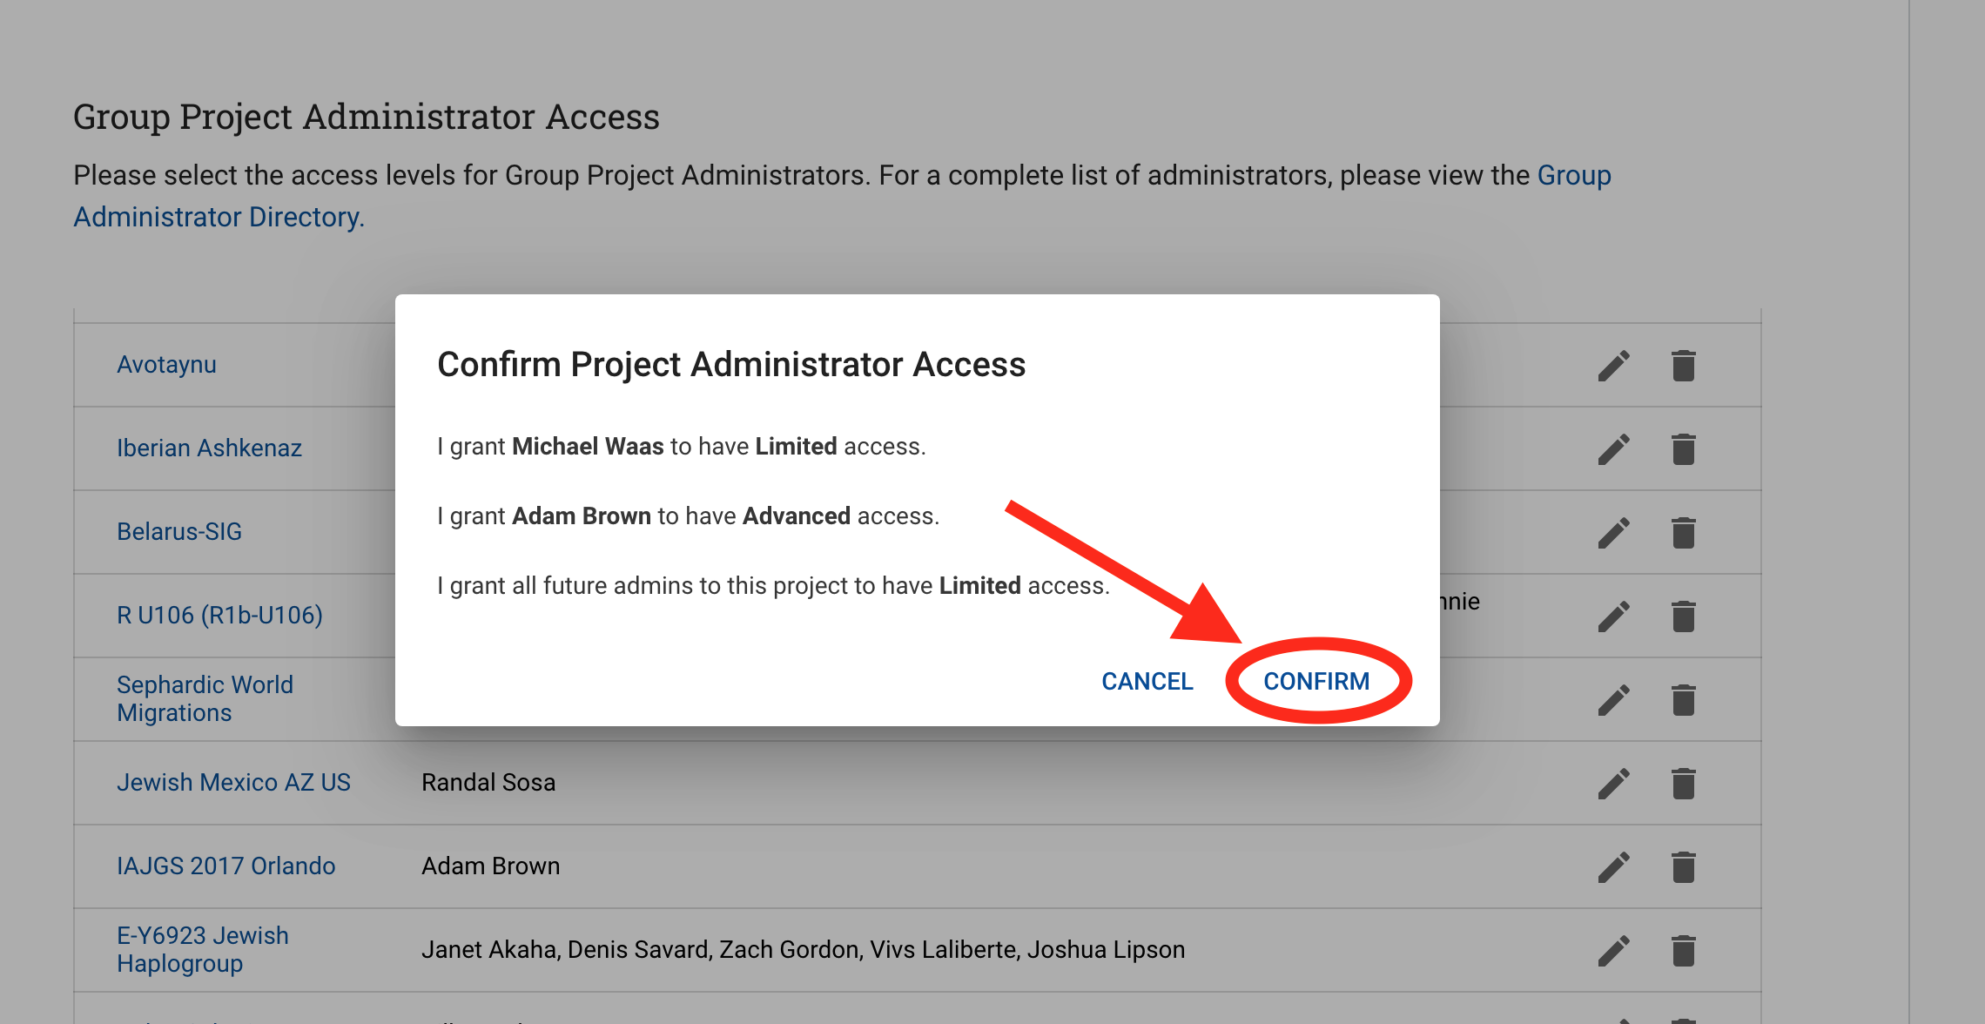The image size is (1985, 1024).
Task: Open the Iberian Ashkenaz project link
Action: pyautogui.click(x=209, y=448)
